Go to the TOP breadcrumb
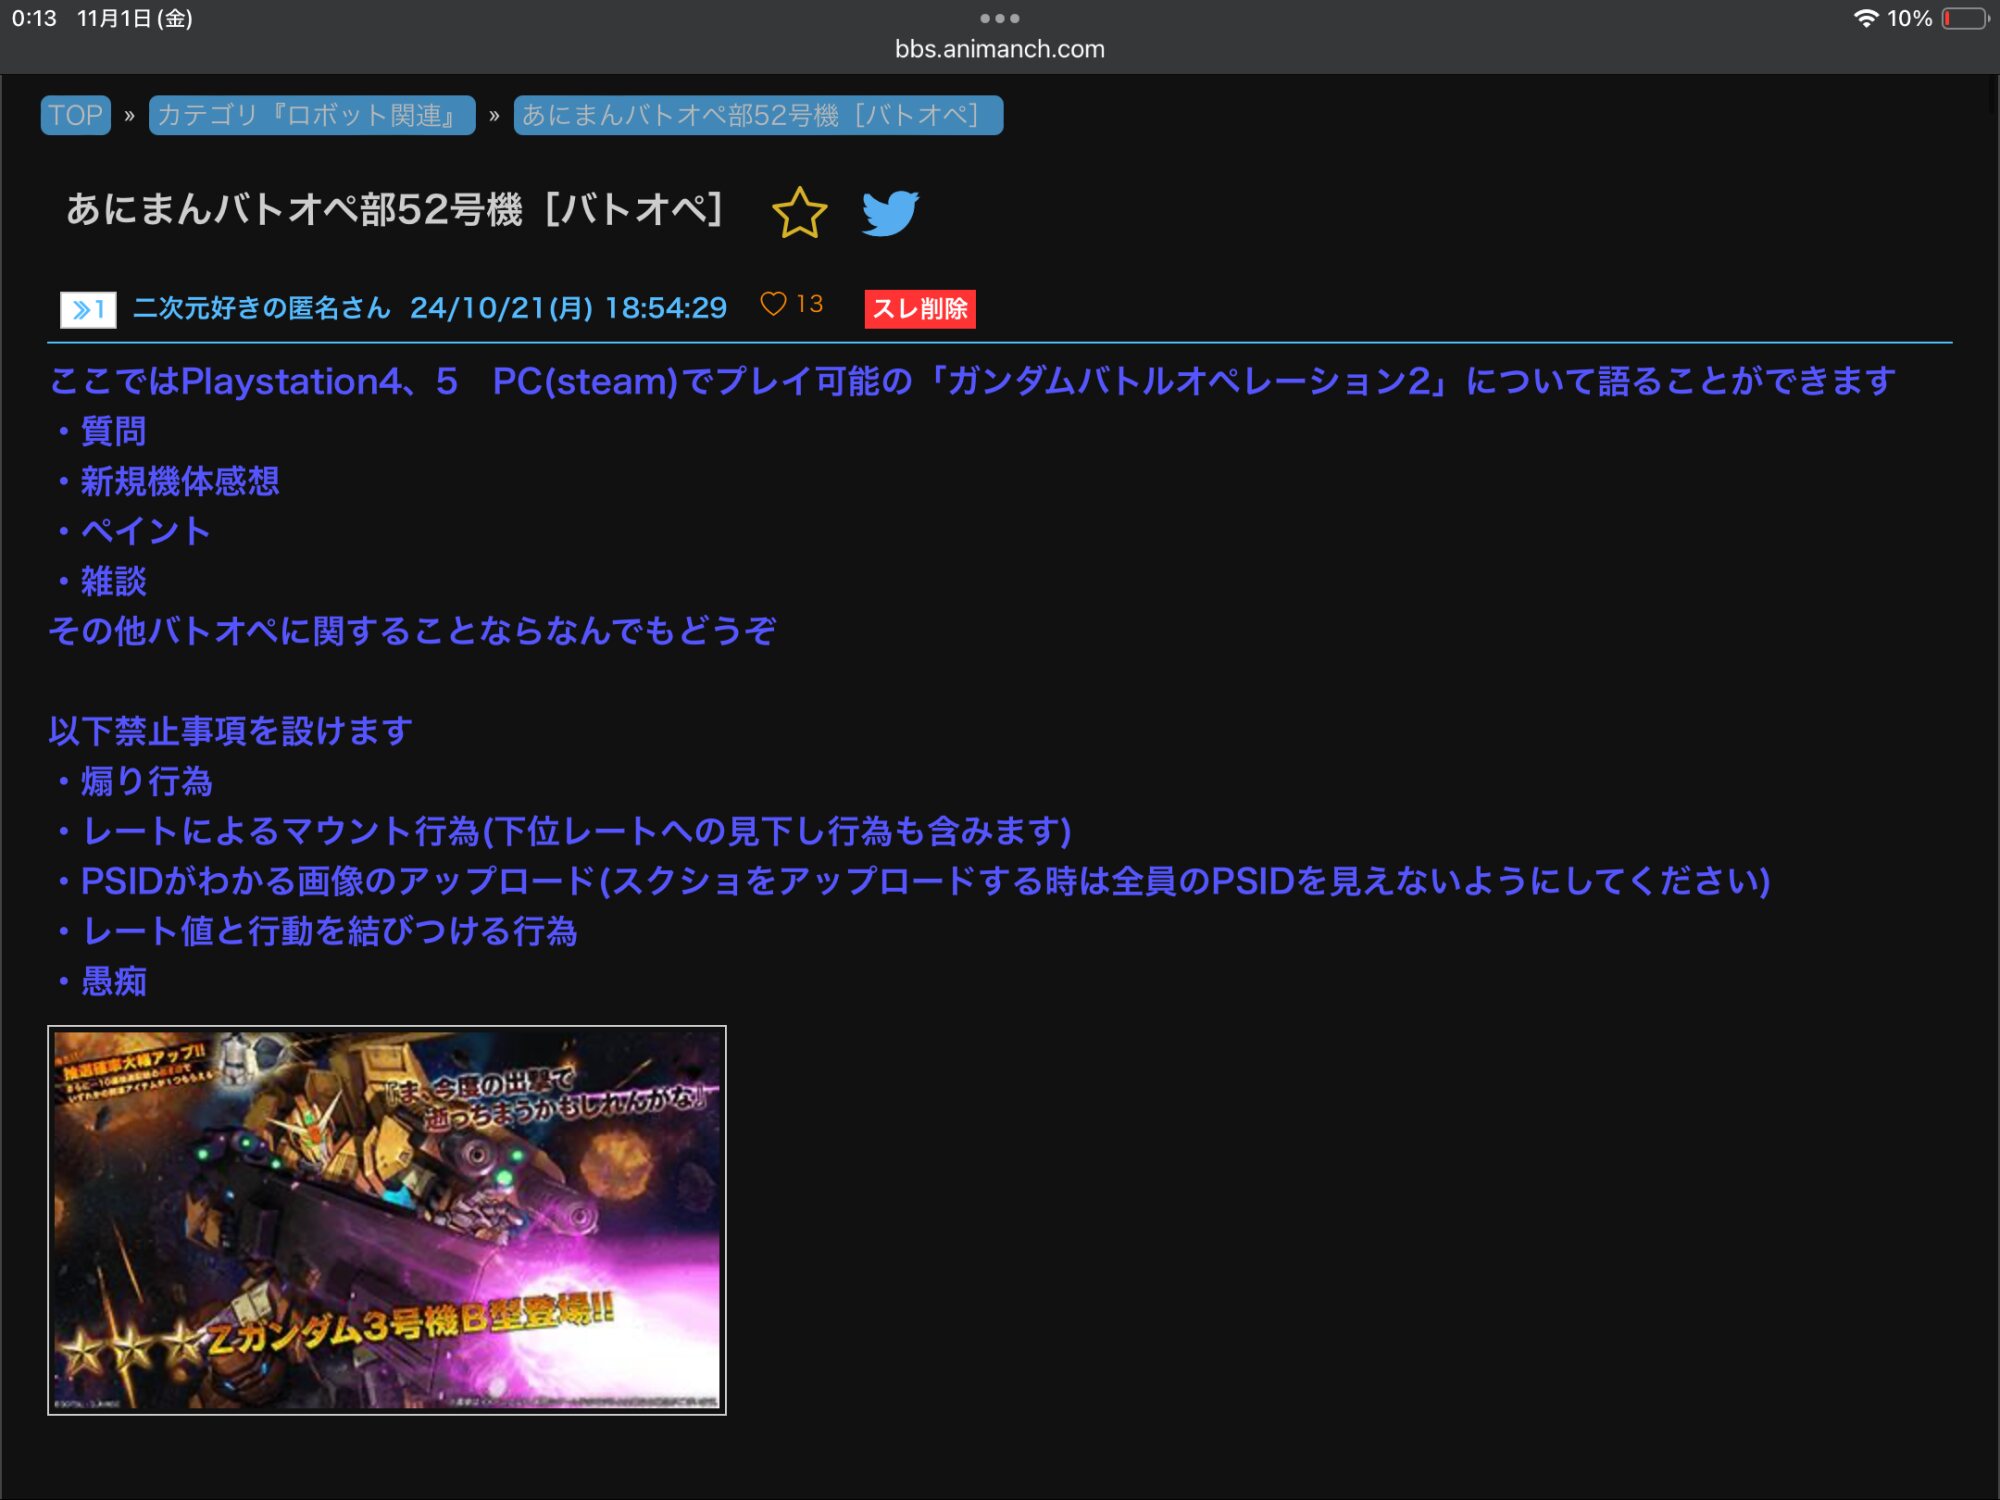 tap(76, 115)
